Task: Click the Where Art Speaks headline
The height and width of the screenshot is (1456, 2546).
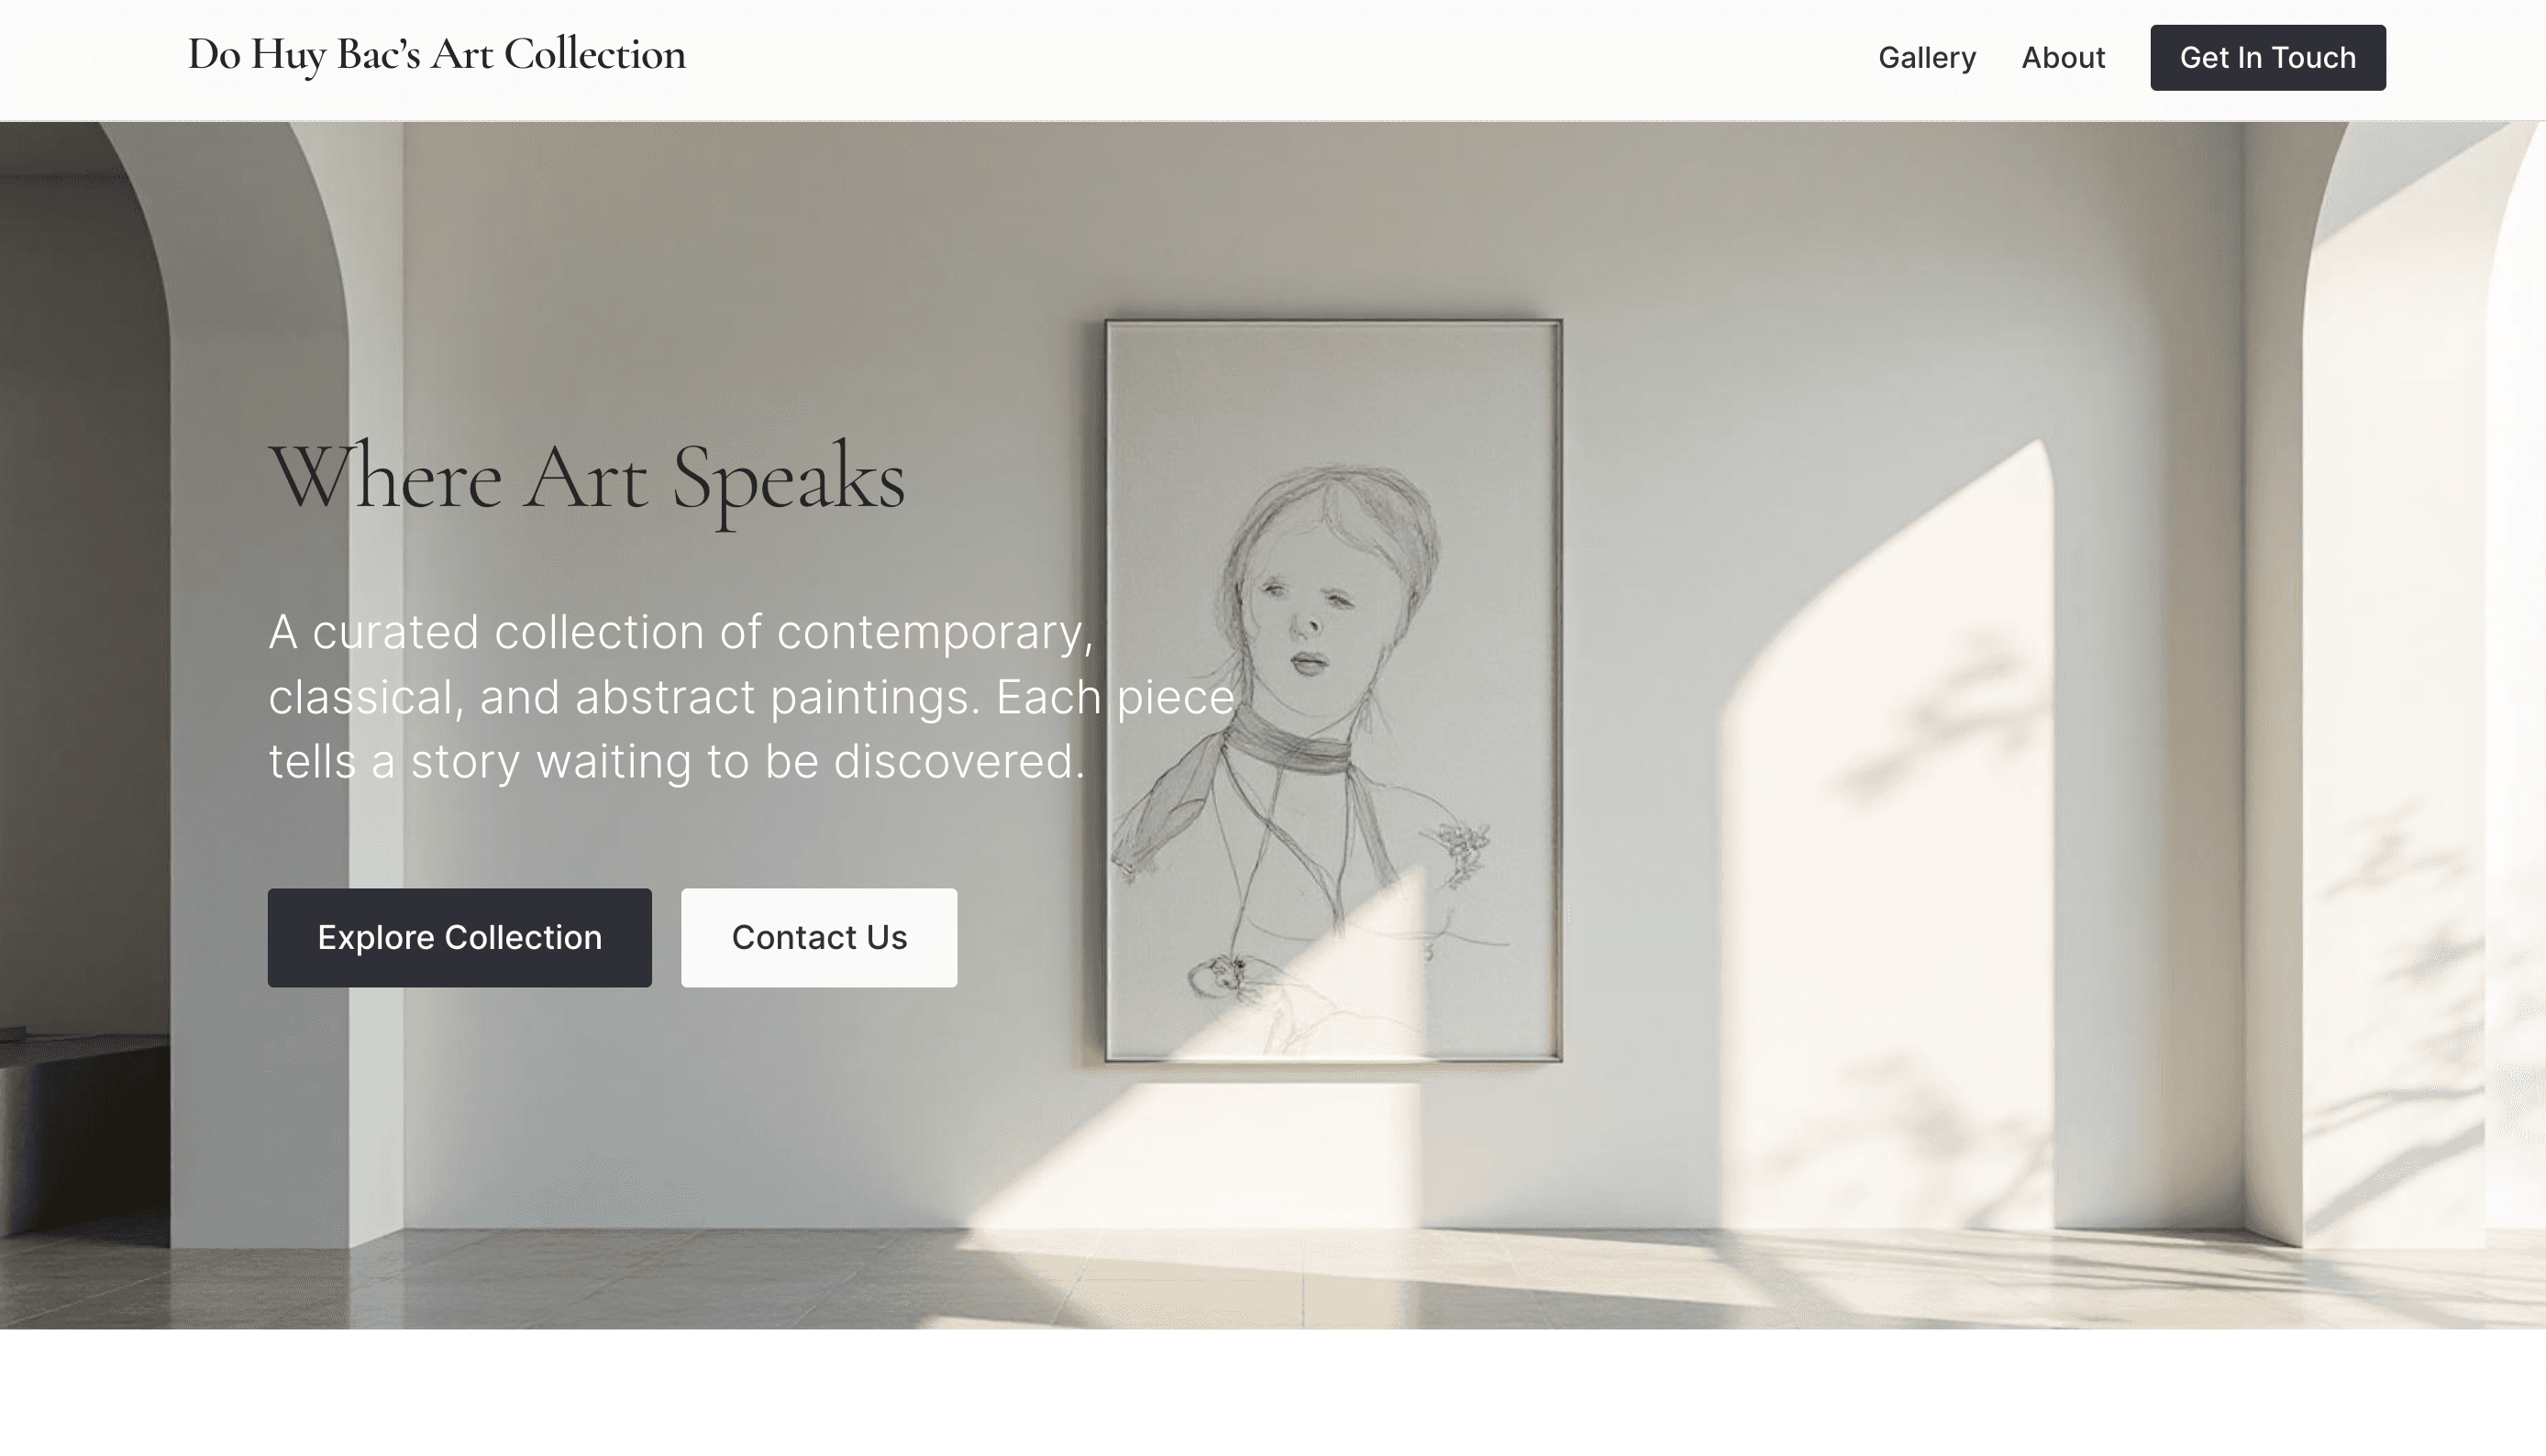Action: coord(588,483)
